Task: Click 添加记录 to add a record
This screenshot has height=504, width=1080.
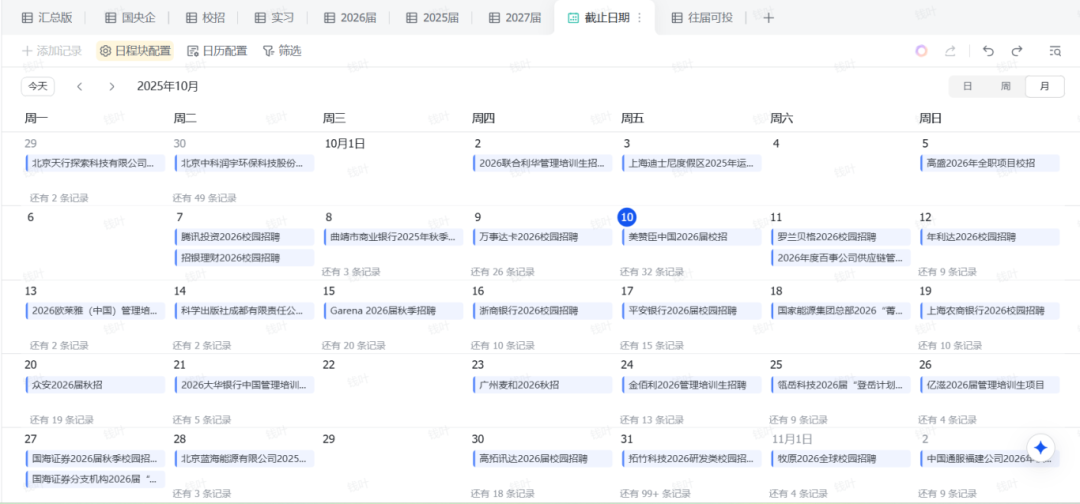Action: [52, 50]
